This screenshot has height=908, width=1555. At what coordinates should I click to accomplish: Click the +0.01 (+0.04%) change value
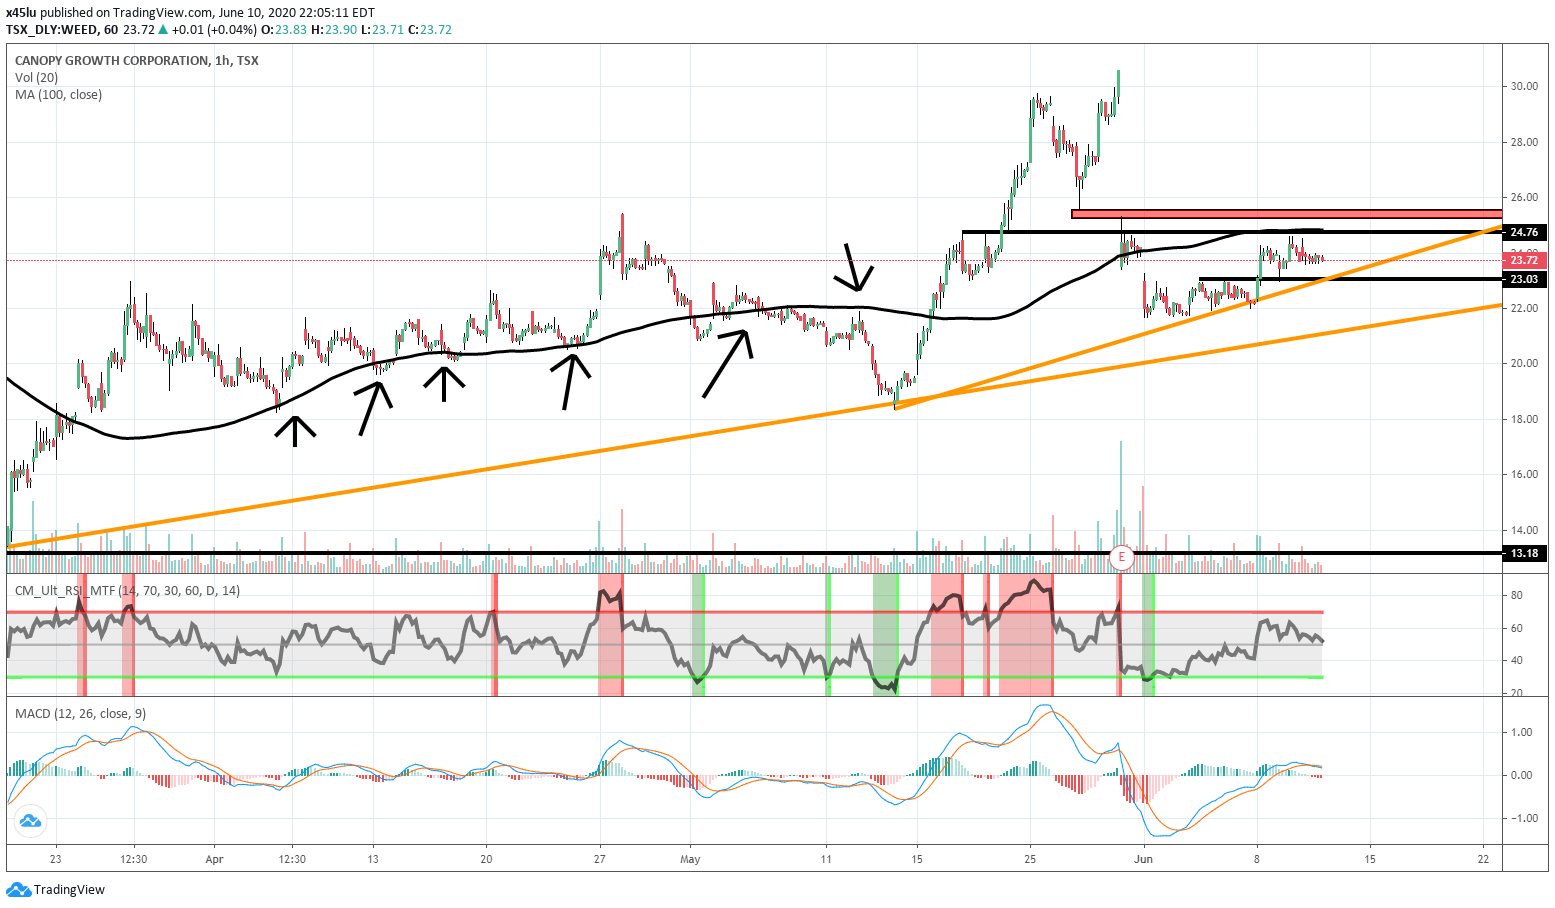[214, 30]
